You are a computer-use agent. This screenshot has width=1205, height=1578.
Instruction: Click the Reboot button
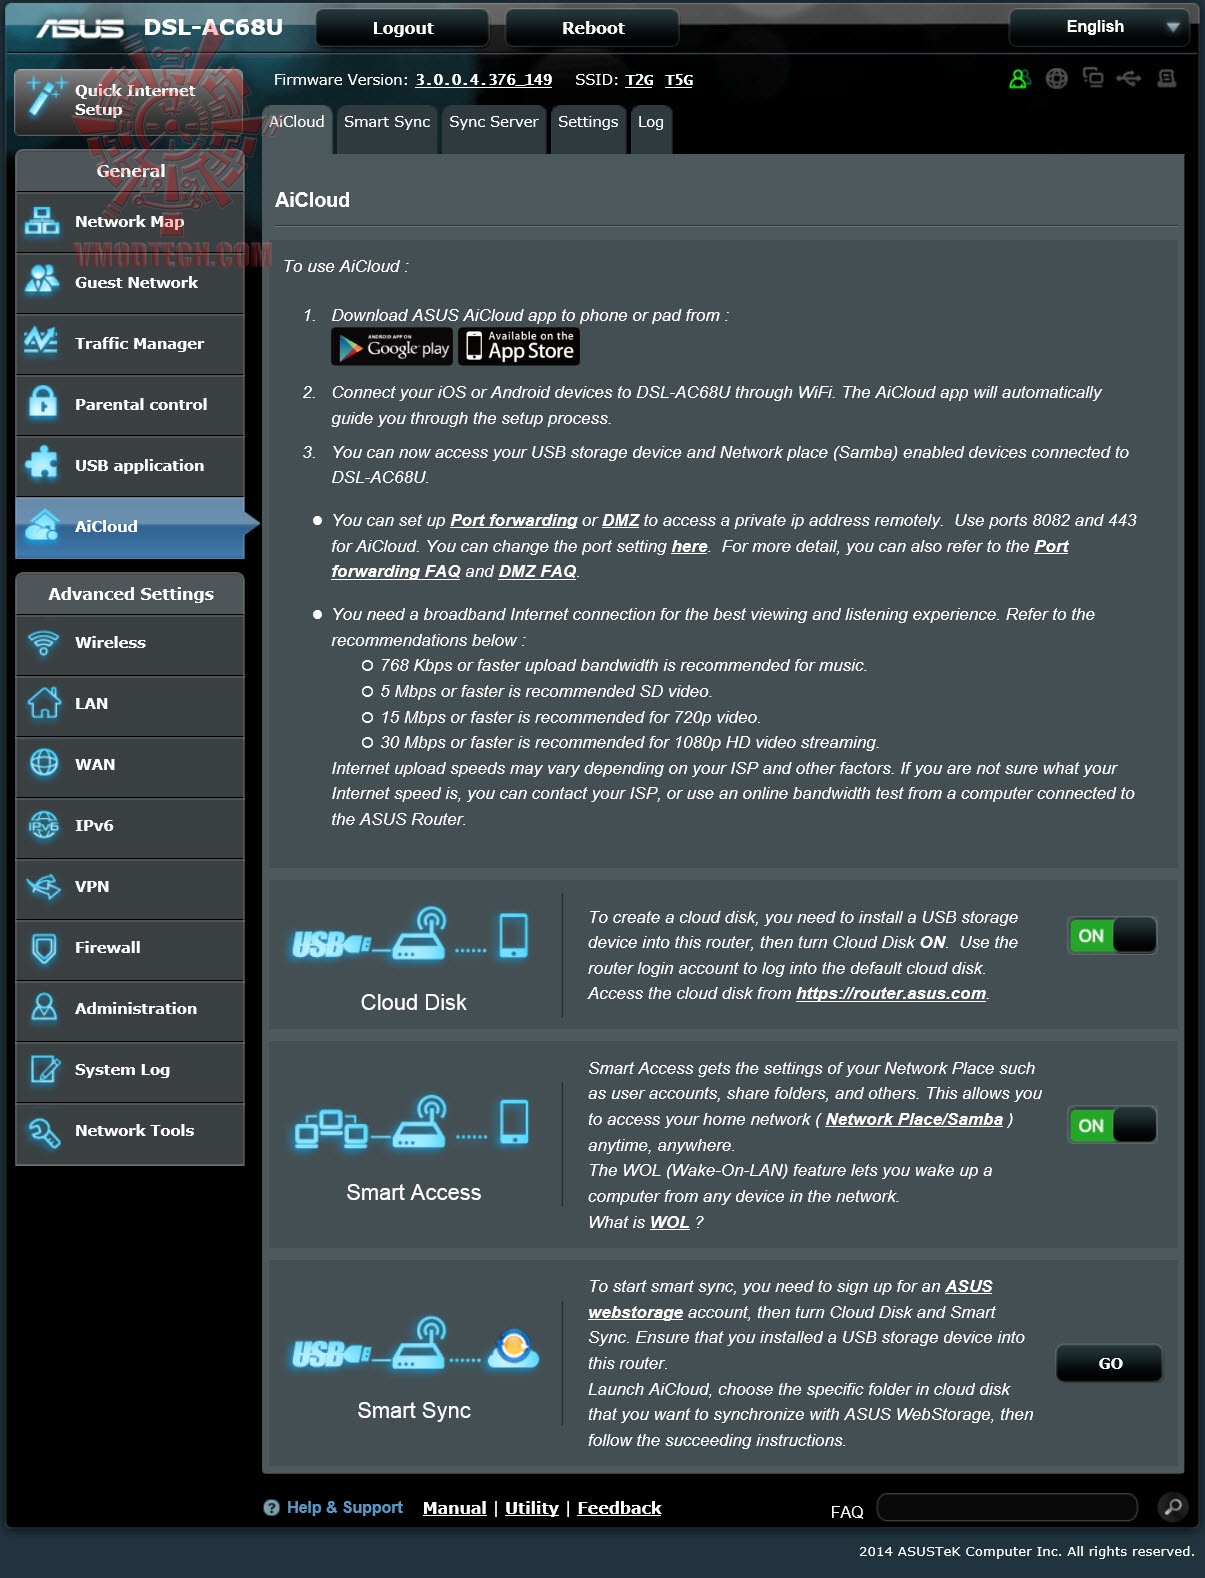point(592,28)
